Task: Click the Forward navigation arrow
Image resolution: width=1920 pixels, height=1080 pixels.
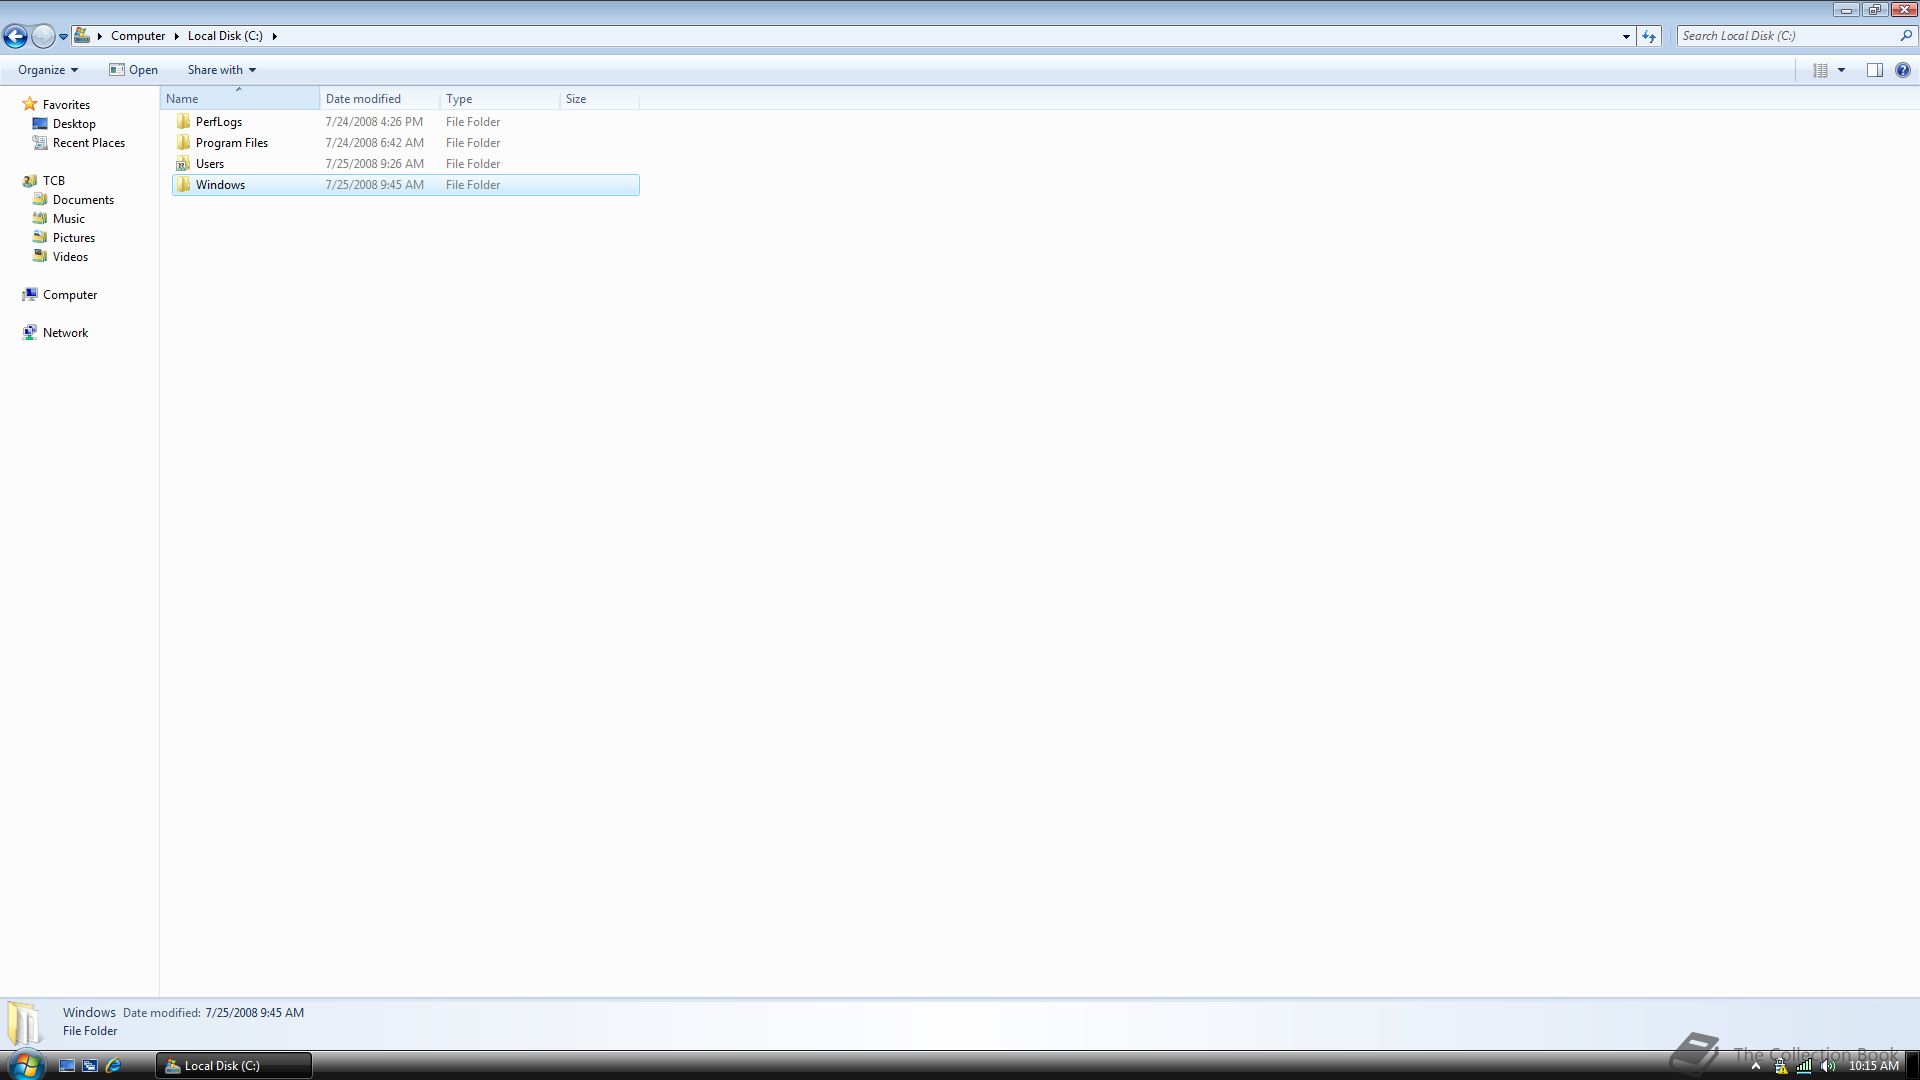Action: [43, 36]
